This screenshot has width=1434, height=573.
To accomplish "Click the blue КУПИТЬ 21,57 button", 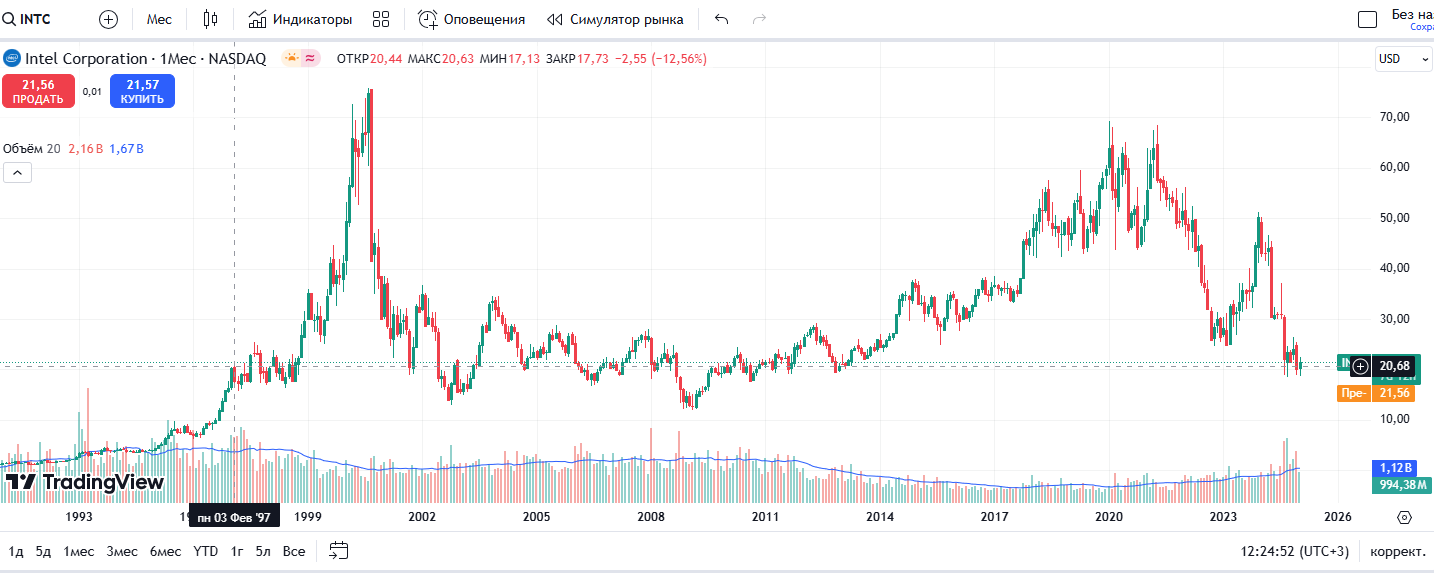I will coord(142,91).
